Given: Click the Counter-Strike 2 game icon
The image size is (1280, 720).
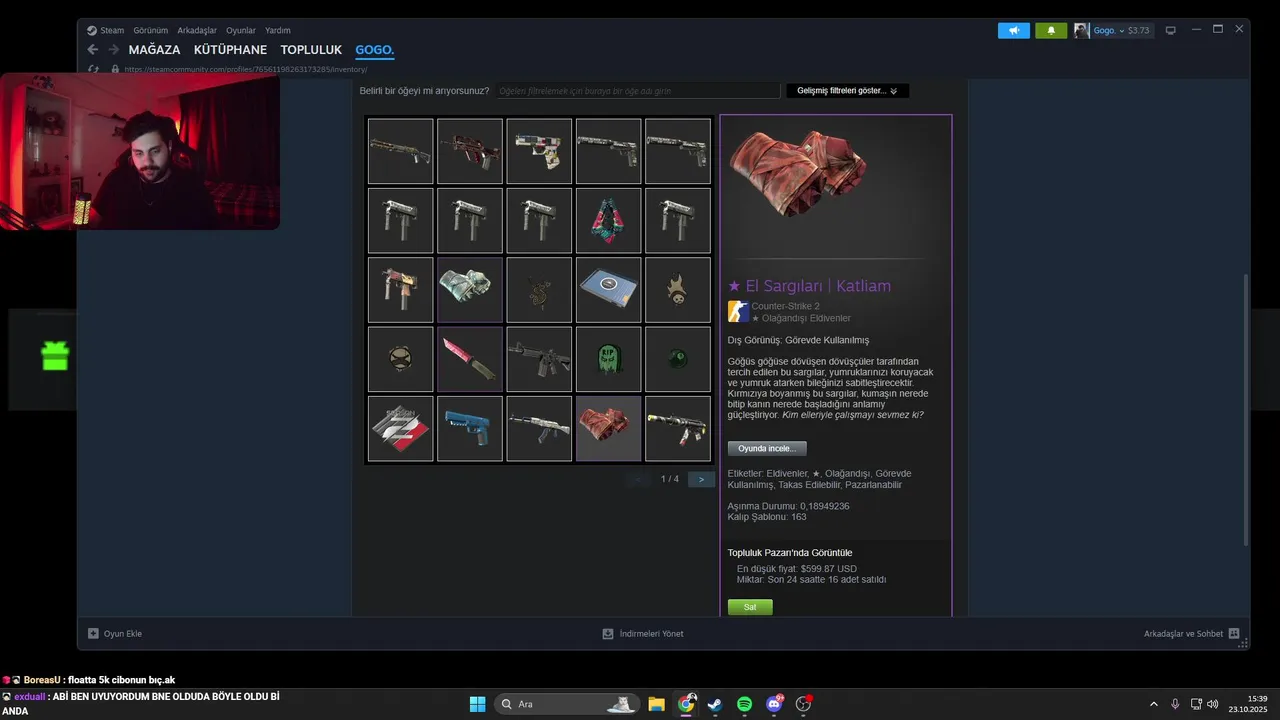Looking at the screenshot, I should pos(738,312).
